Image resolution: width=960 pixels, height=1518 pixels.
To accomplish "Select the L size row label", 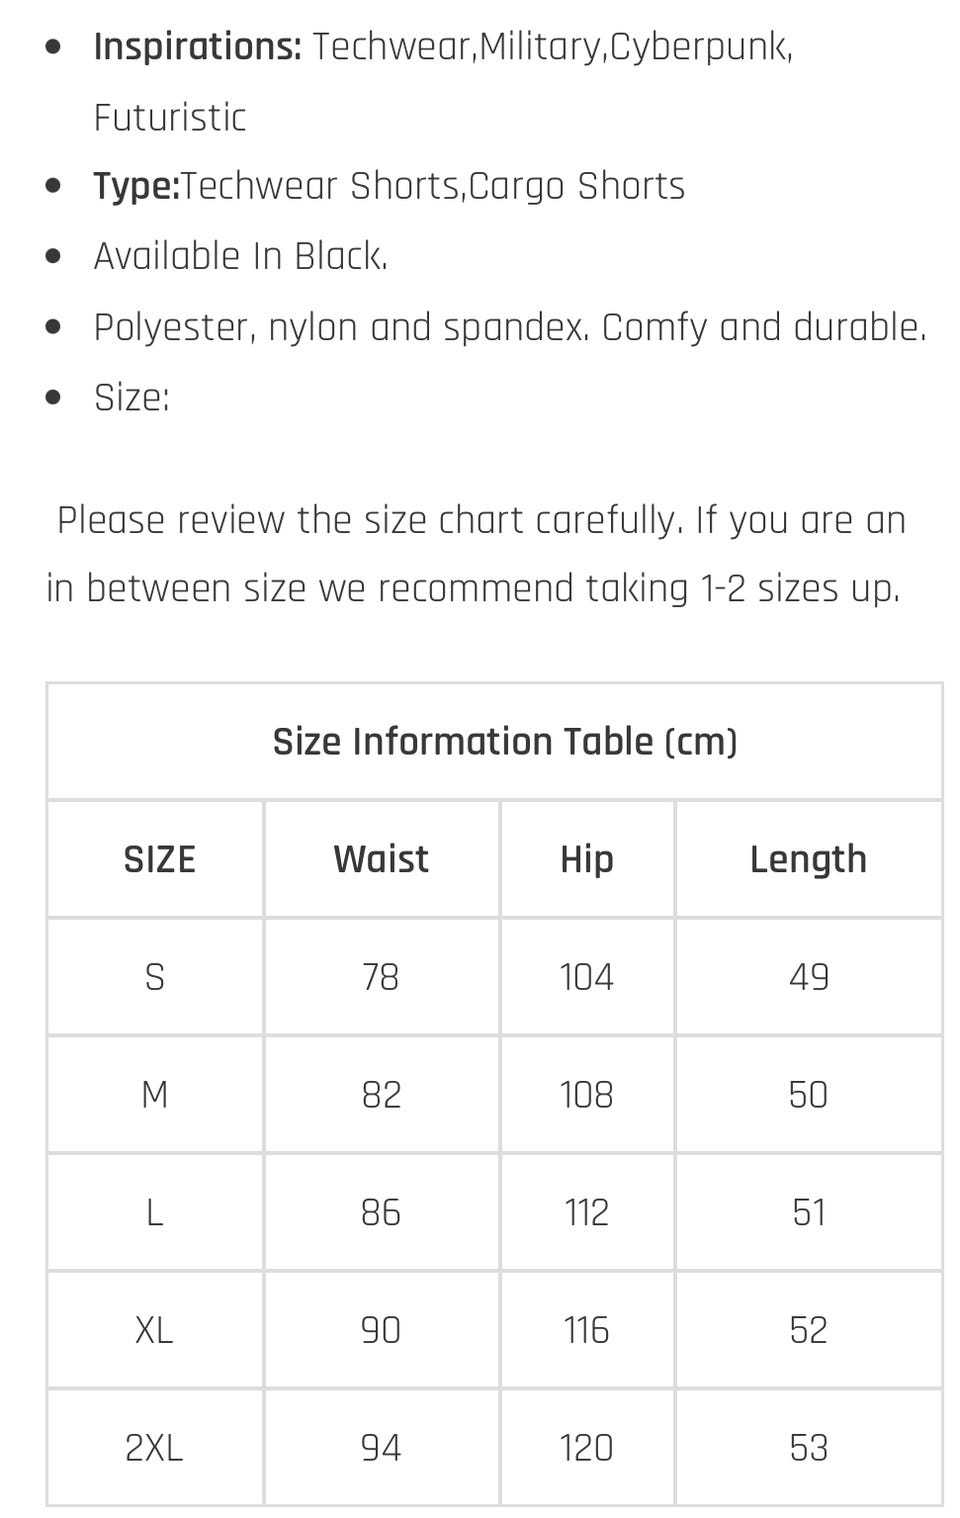I will [x=155, y=1213].
